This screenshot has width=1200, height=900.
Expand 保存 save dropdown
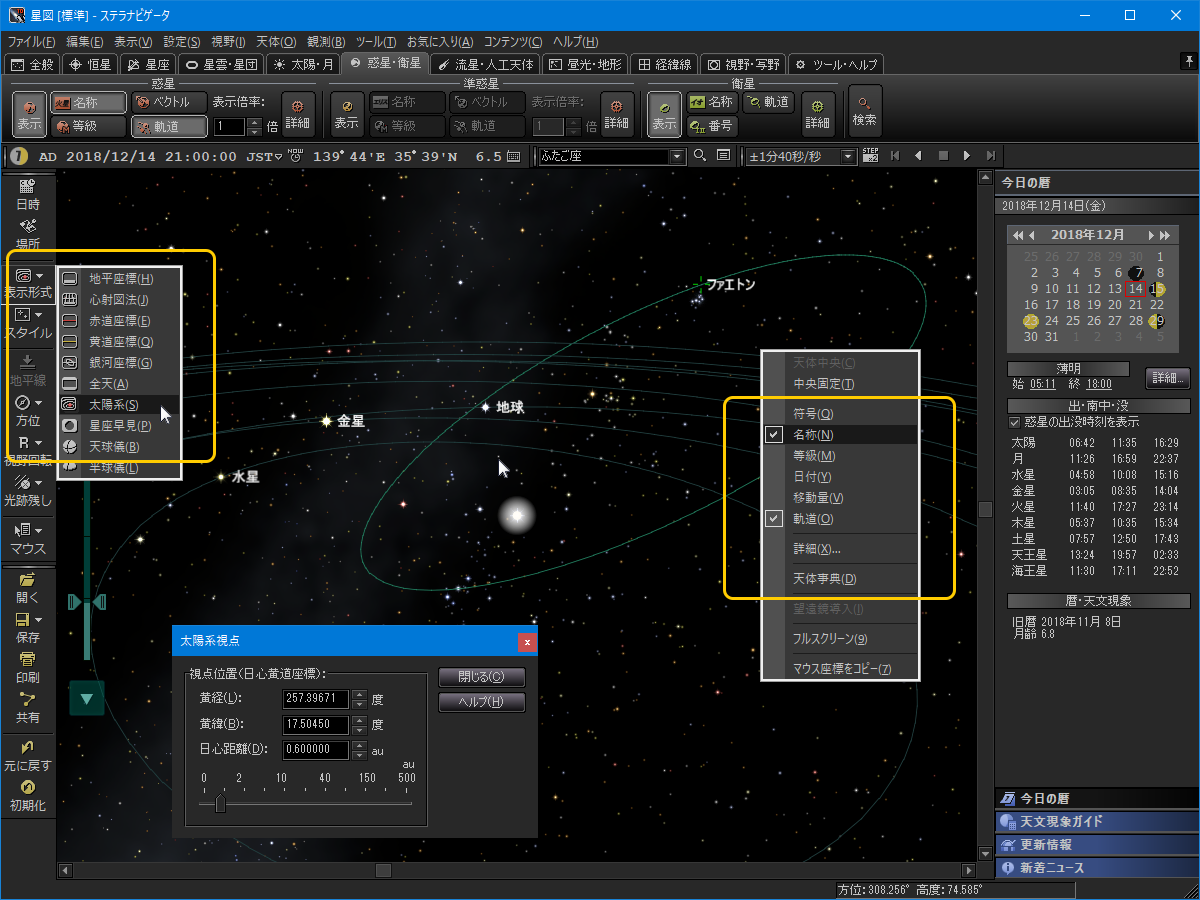39,619
